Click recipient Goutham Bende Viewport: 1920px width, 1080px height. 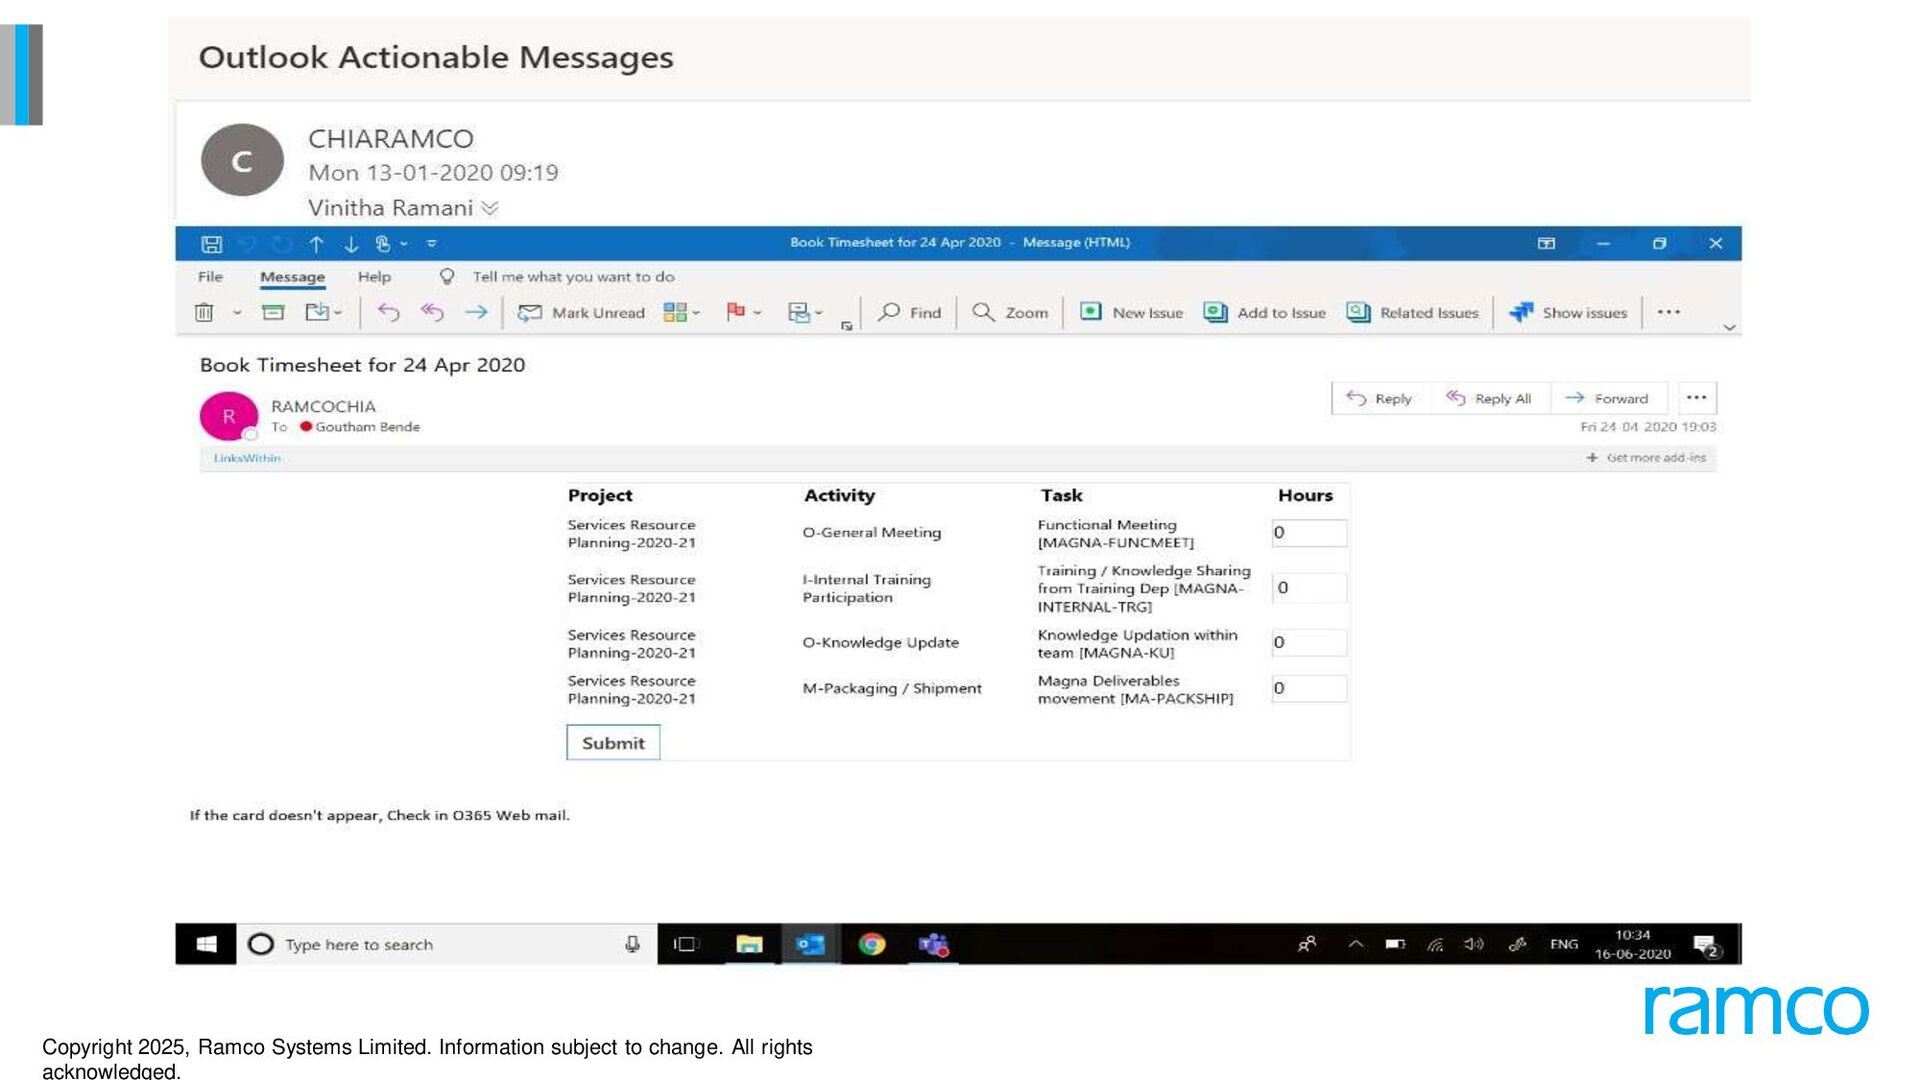tap(367, 427)
